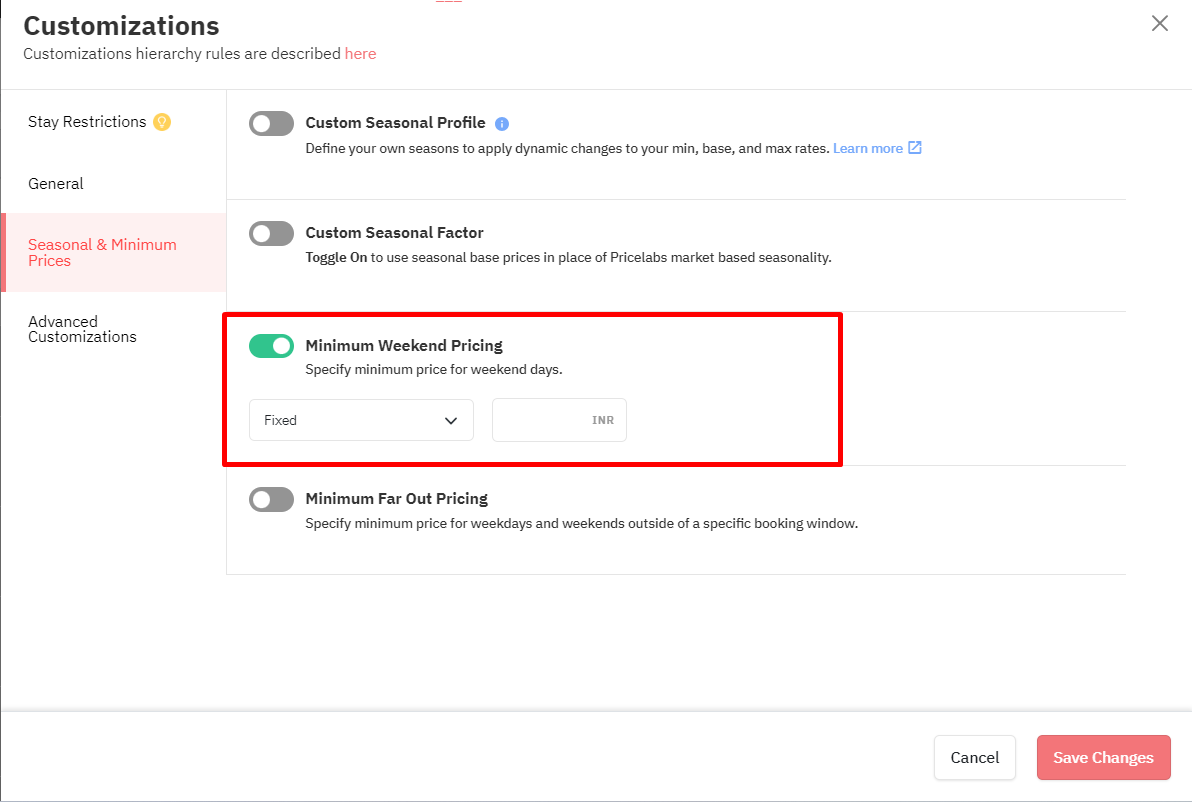1192x802 pixels.
Task: Toggle on Custom Seasonal Profile
Action: [271, 123]
